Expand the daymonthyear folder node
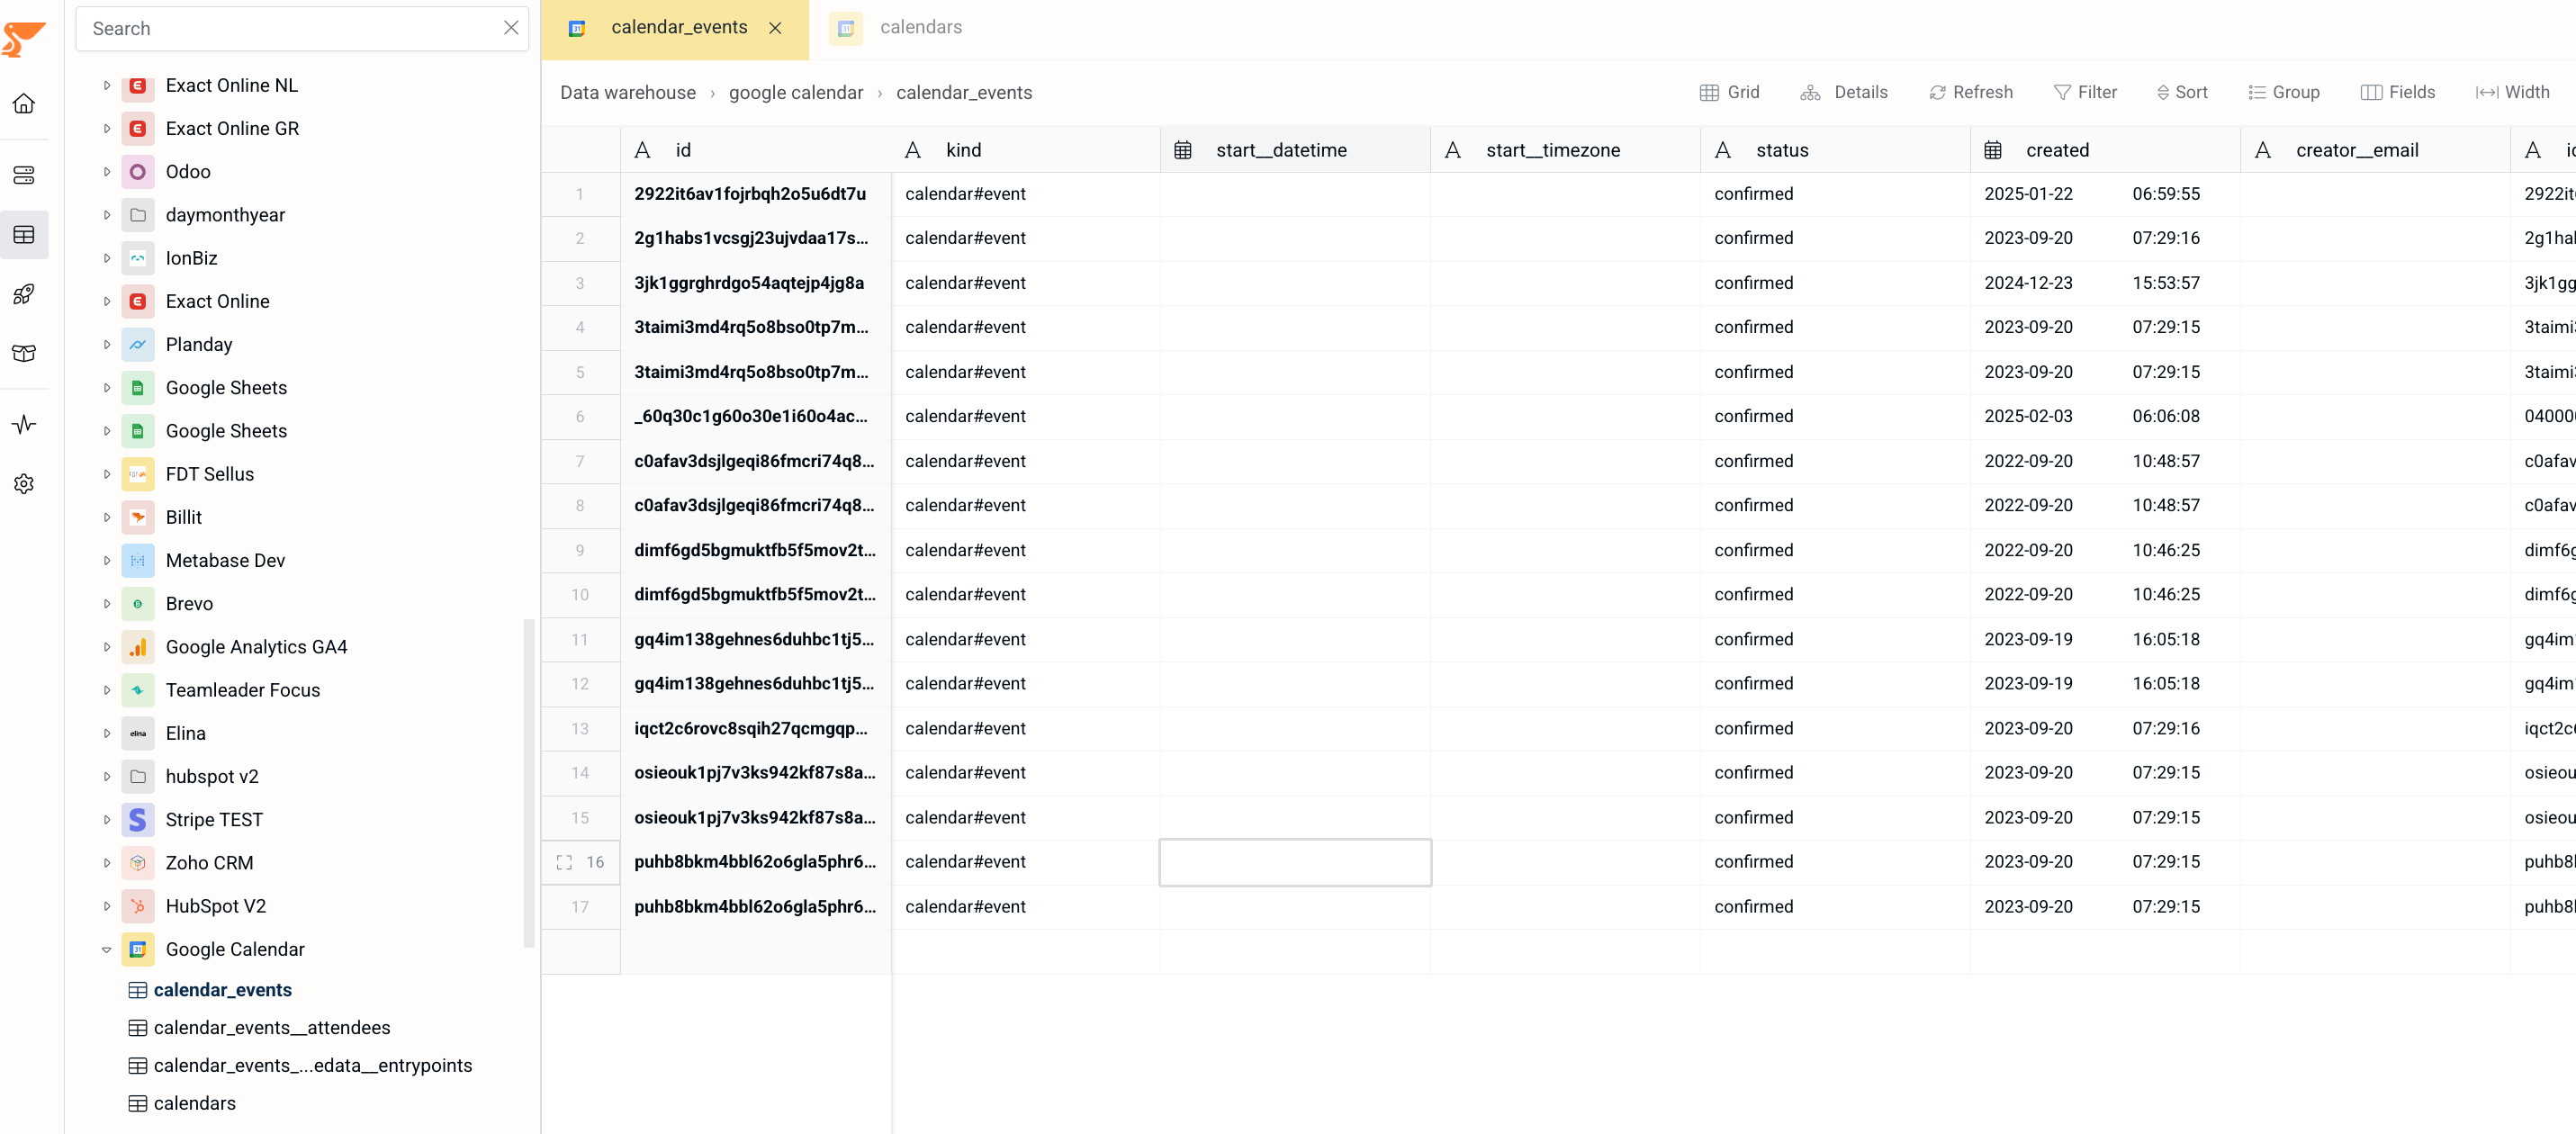This screenshot has height=1134, width=2576. click(107, 215)
